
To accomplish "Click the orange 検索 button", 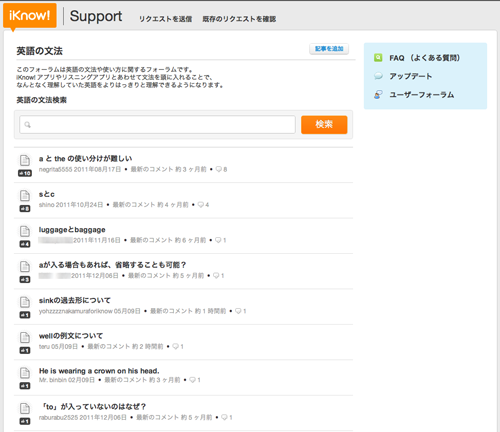I will tap(324, 125).
